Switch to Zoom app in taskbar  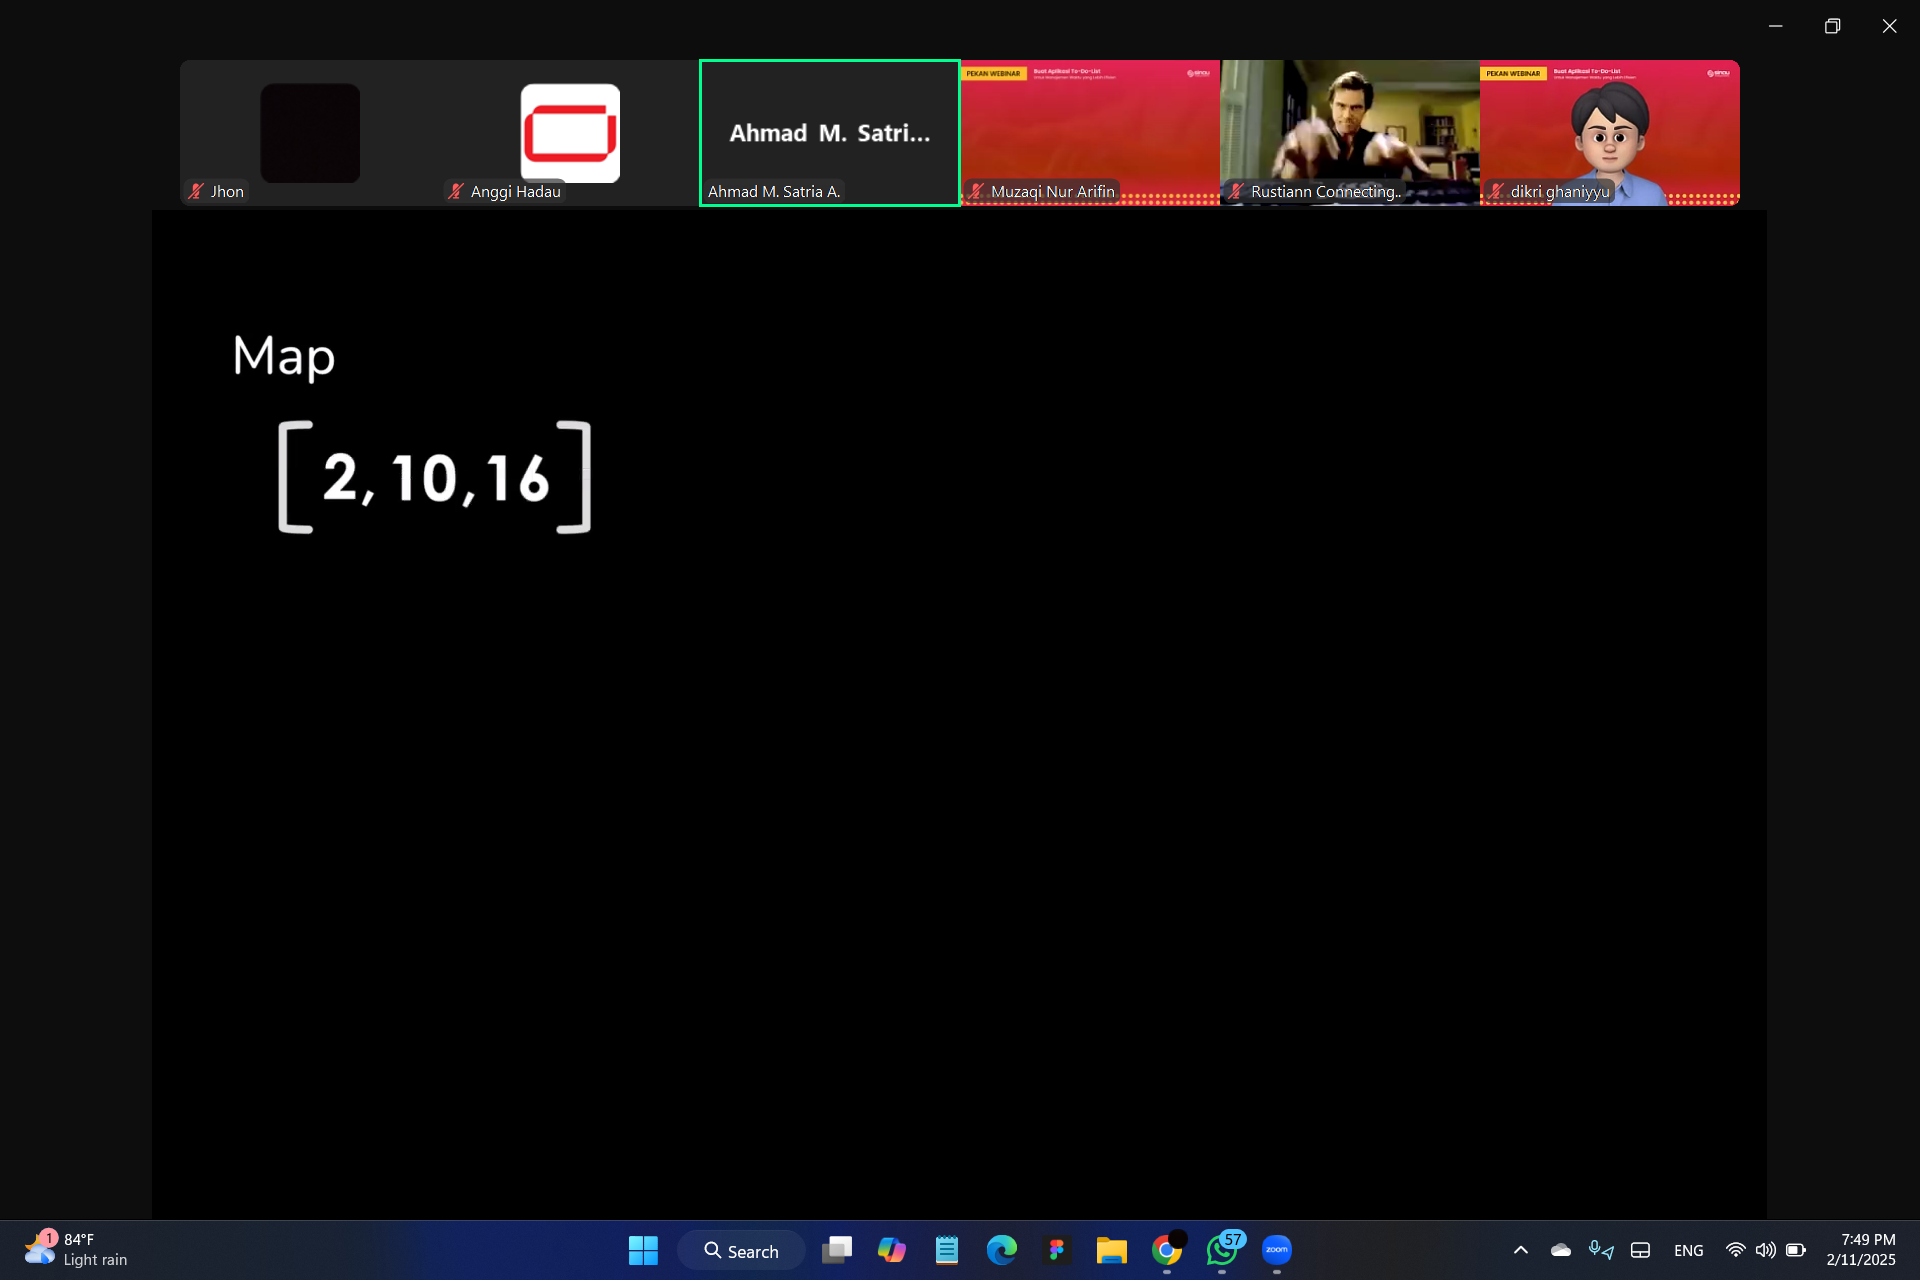coord(1277,1250)
